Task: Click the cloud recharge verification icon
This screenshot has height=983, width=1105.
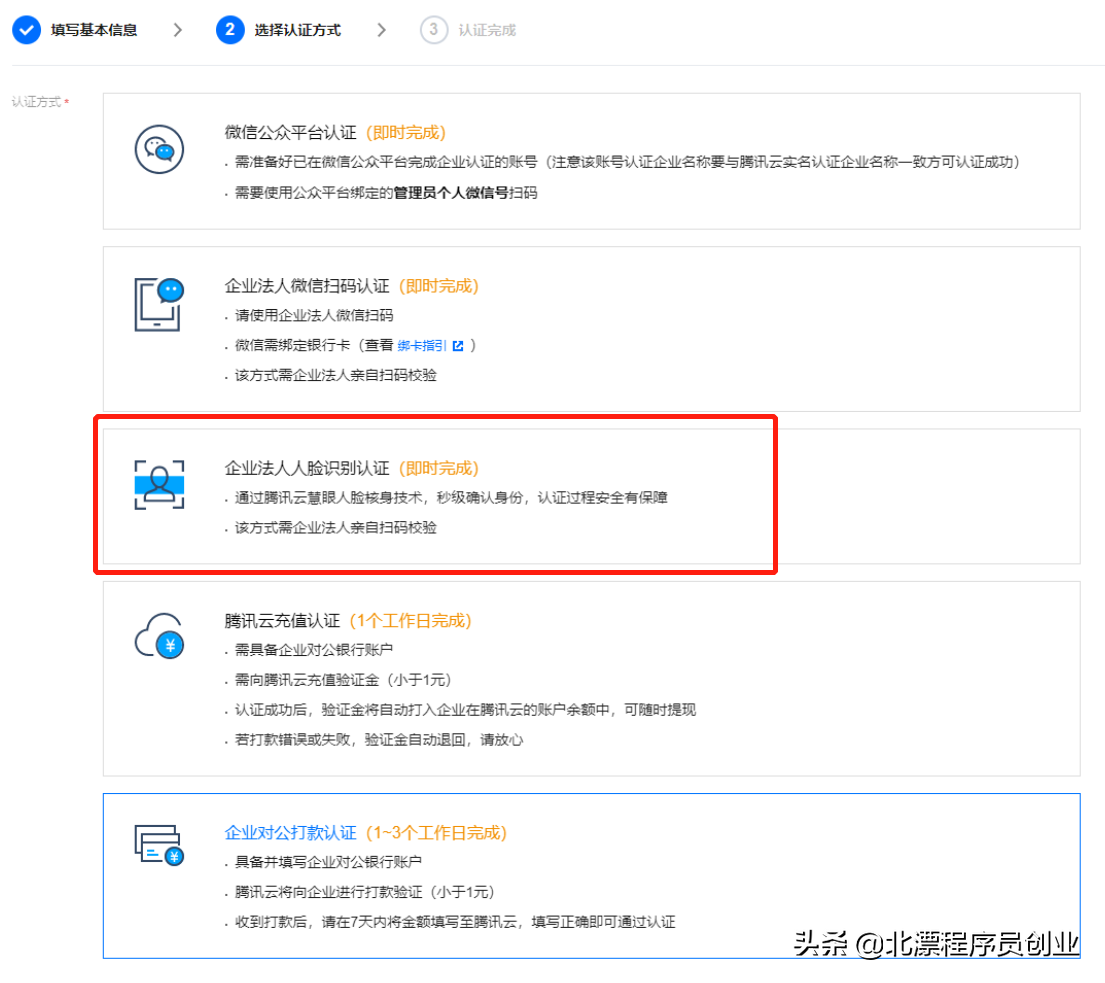Action: pos(159,636)
